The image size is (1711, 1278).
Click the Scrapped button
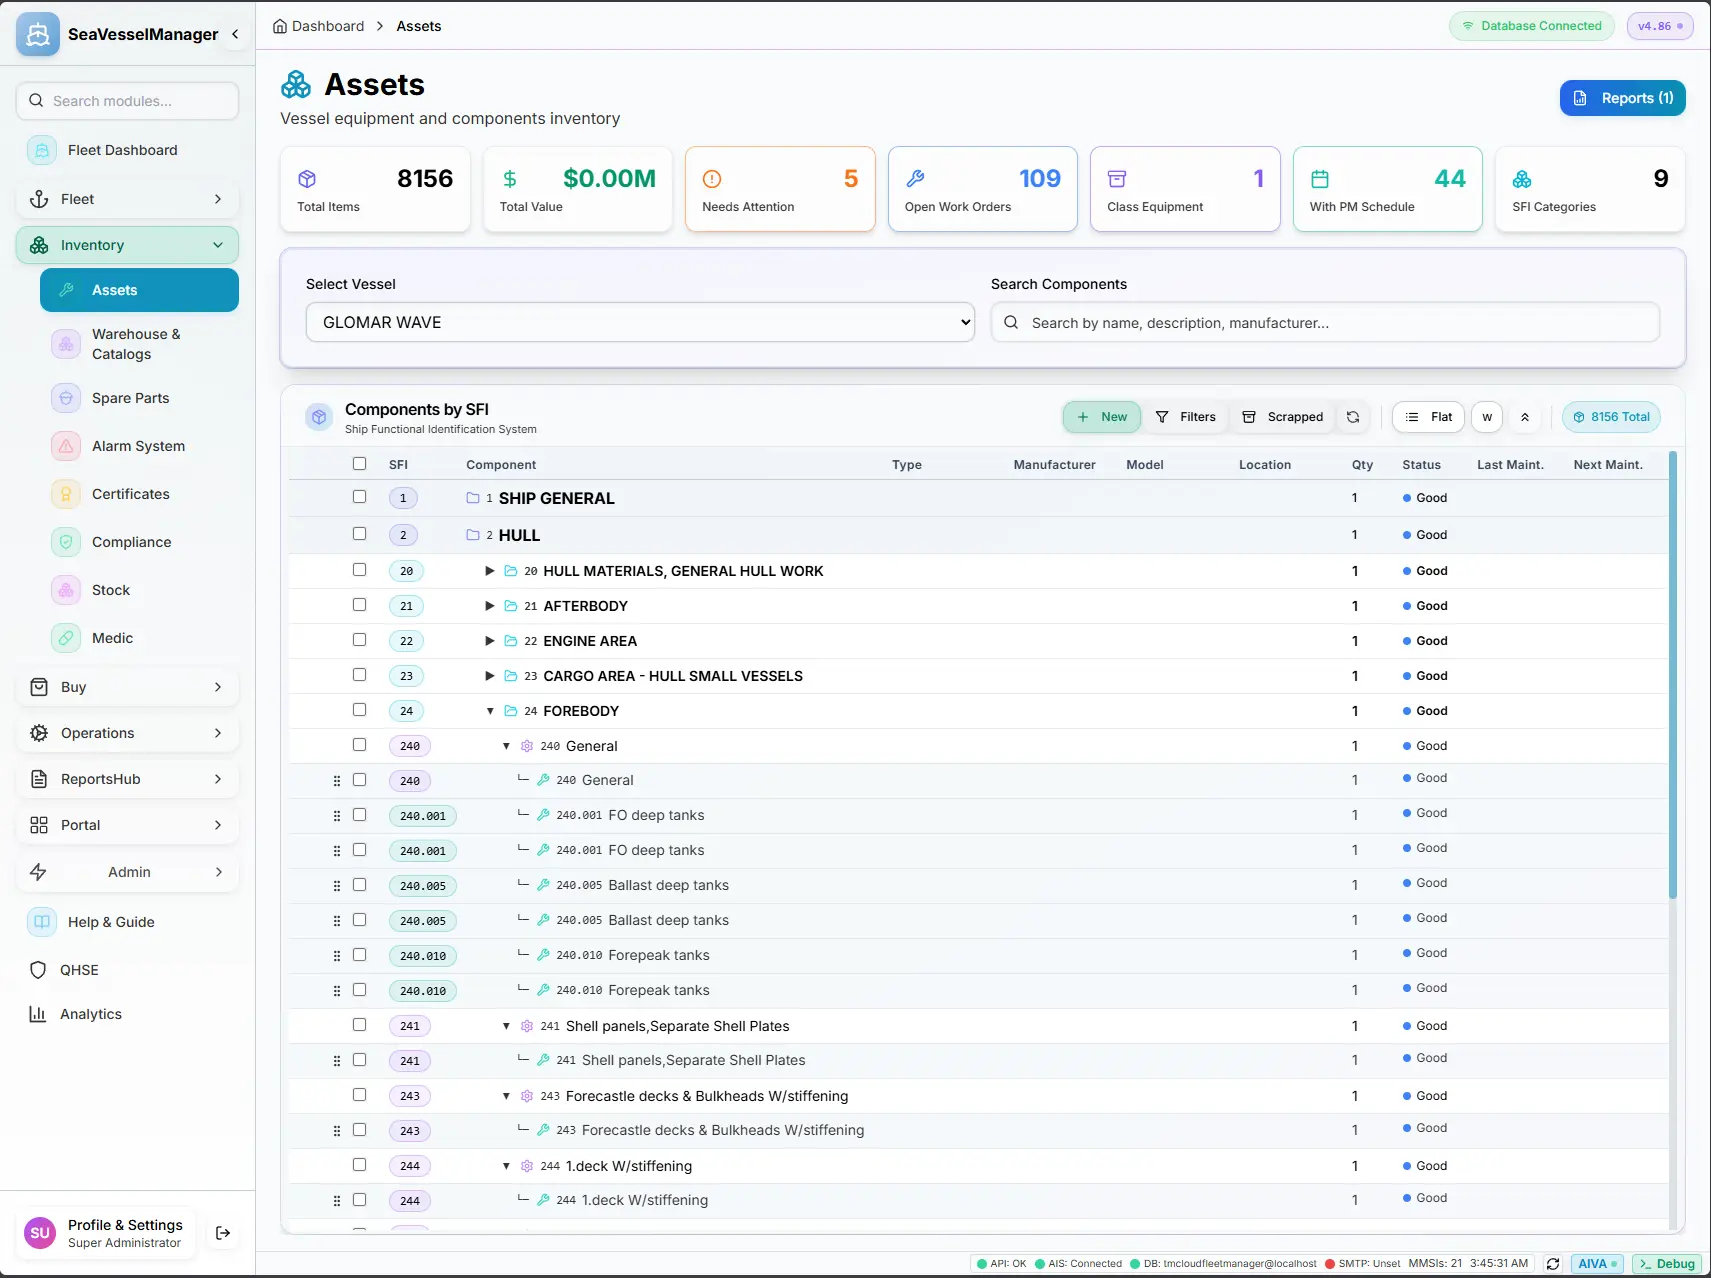[x=1283, y=417]
